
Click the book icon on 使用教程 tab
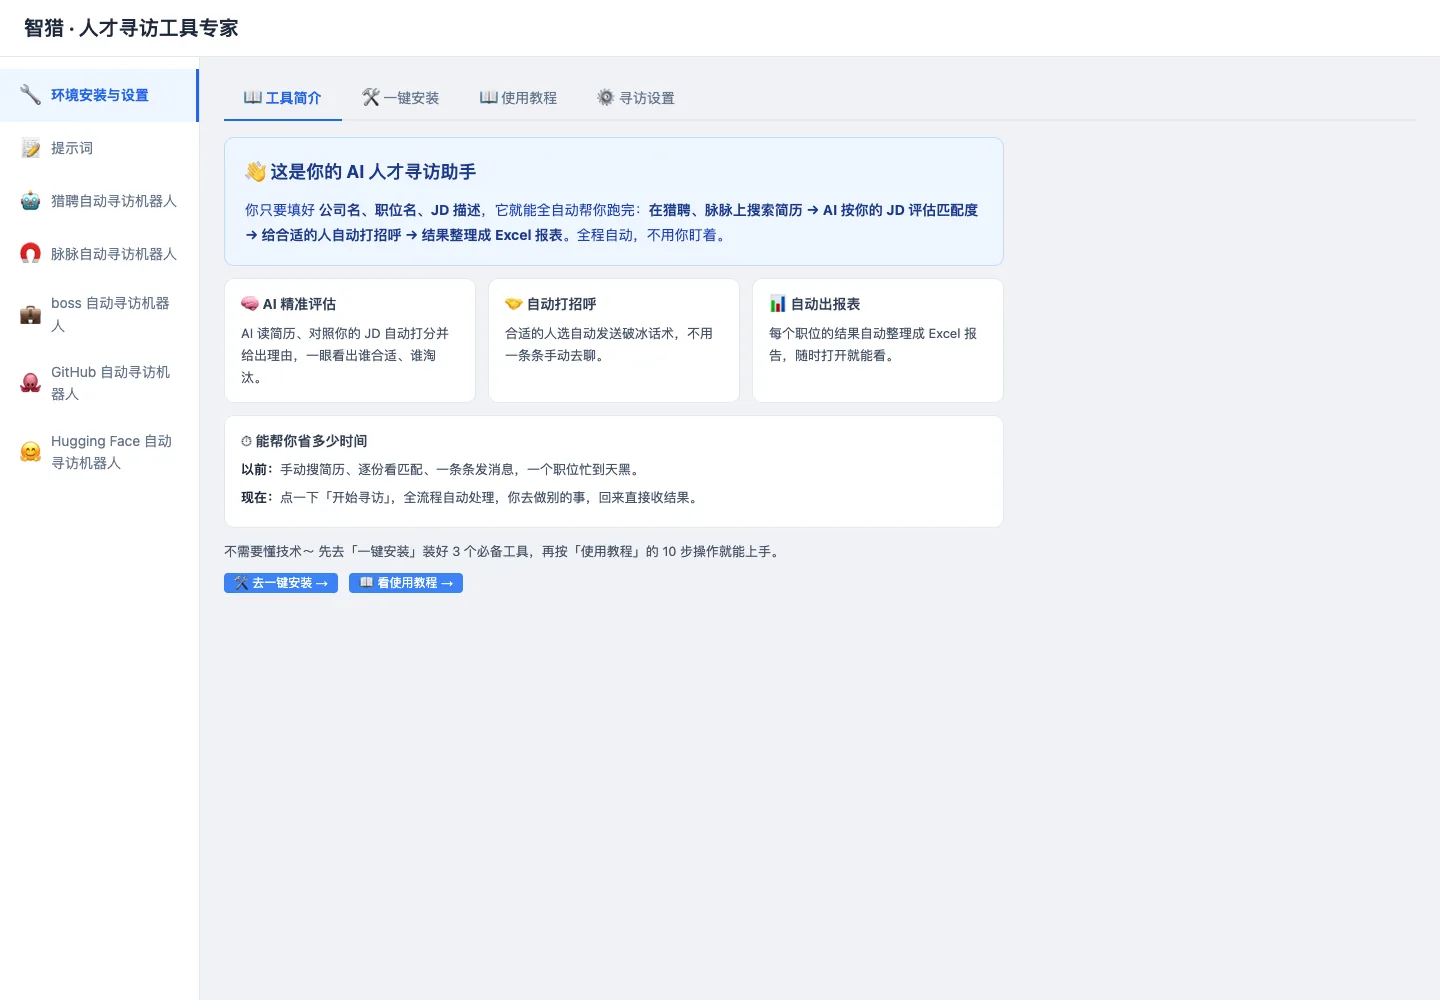click(x=489, y=98)
